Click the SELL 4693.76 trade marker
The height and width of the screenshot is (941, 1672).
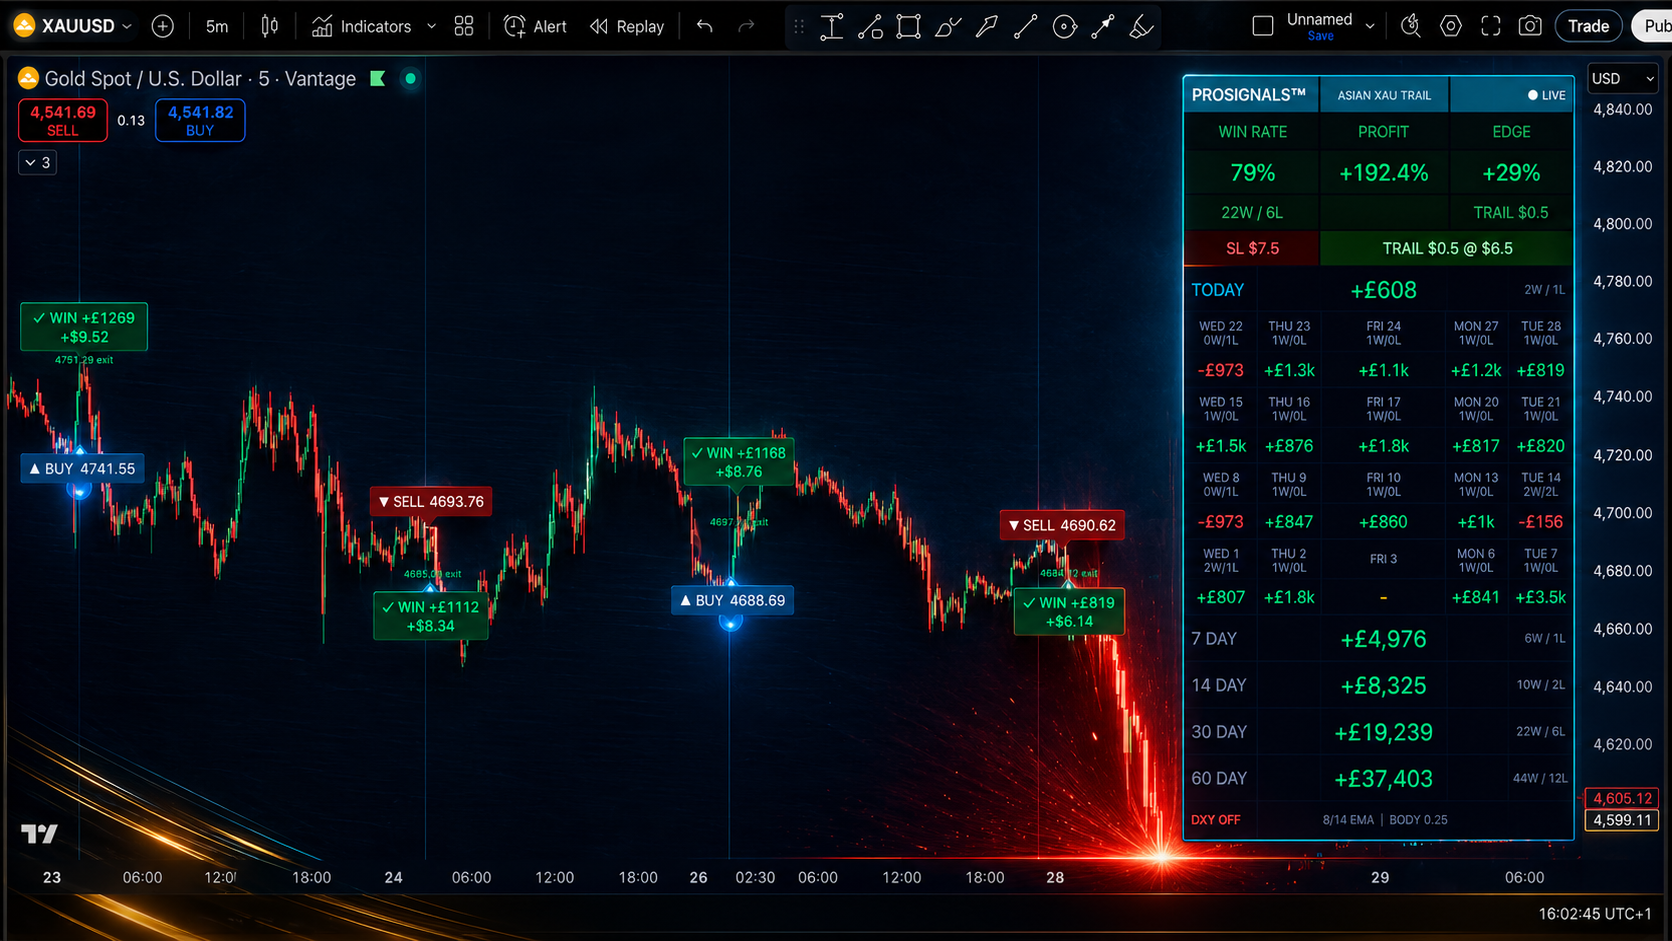[x=431, y=501]
